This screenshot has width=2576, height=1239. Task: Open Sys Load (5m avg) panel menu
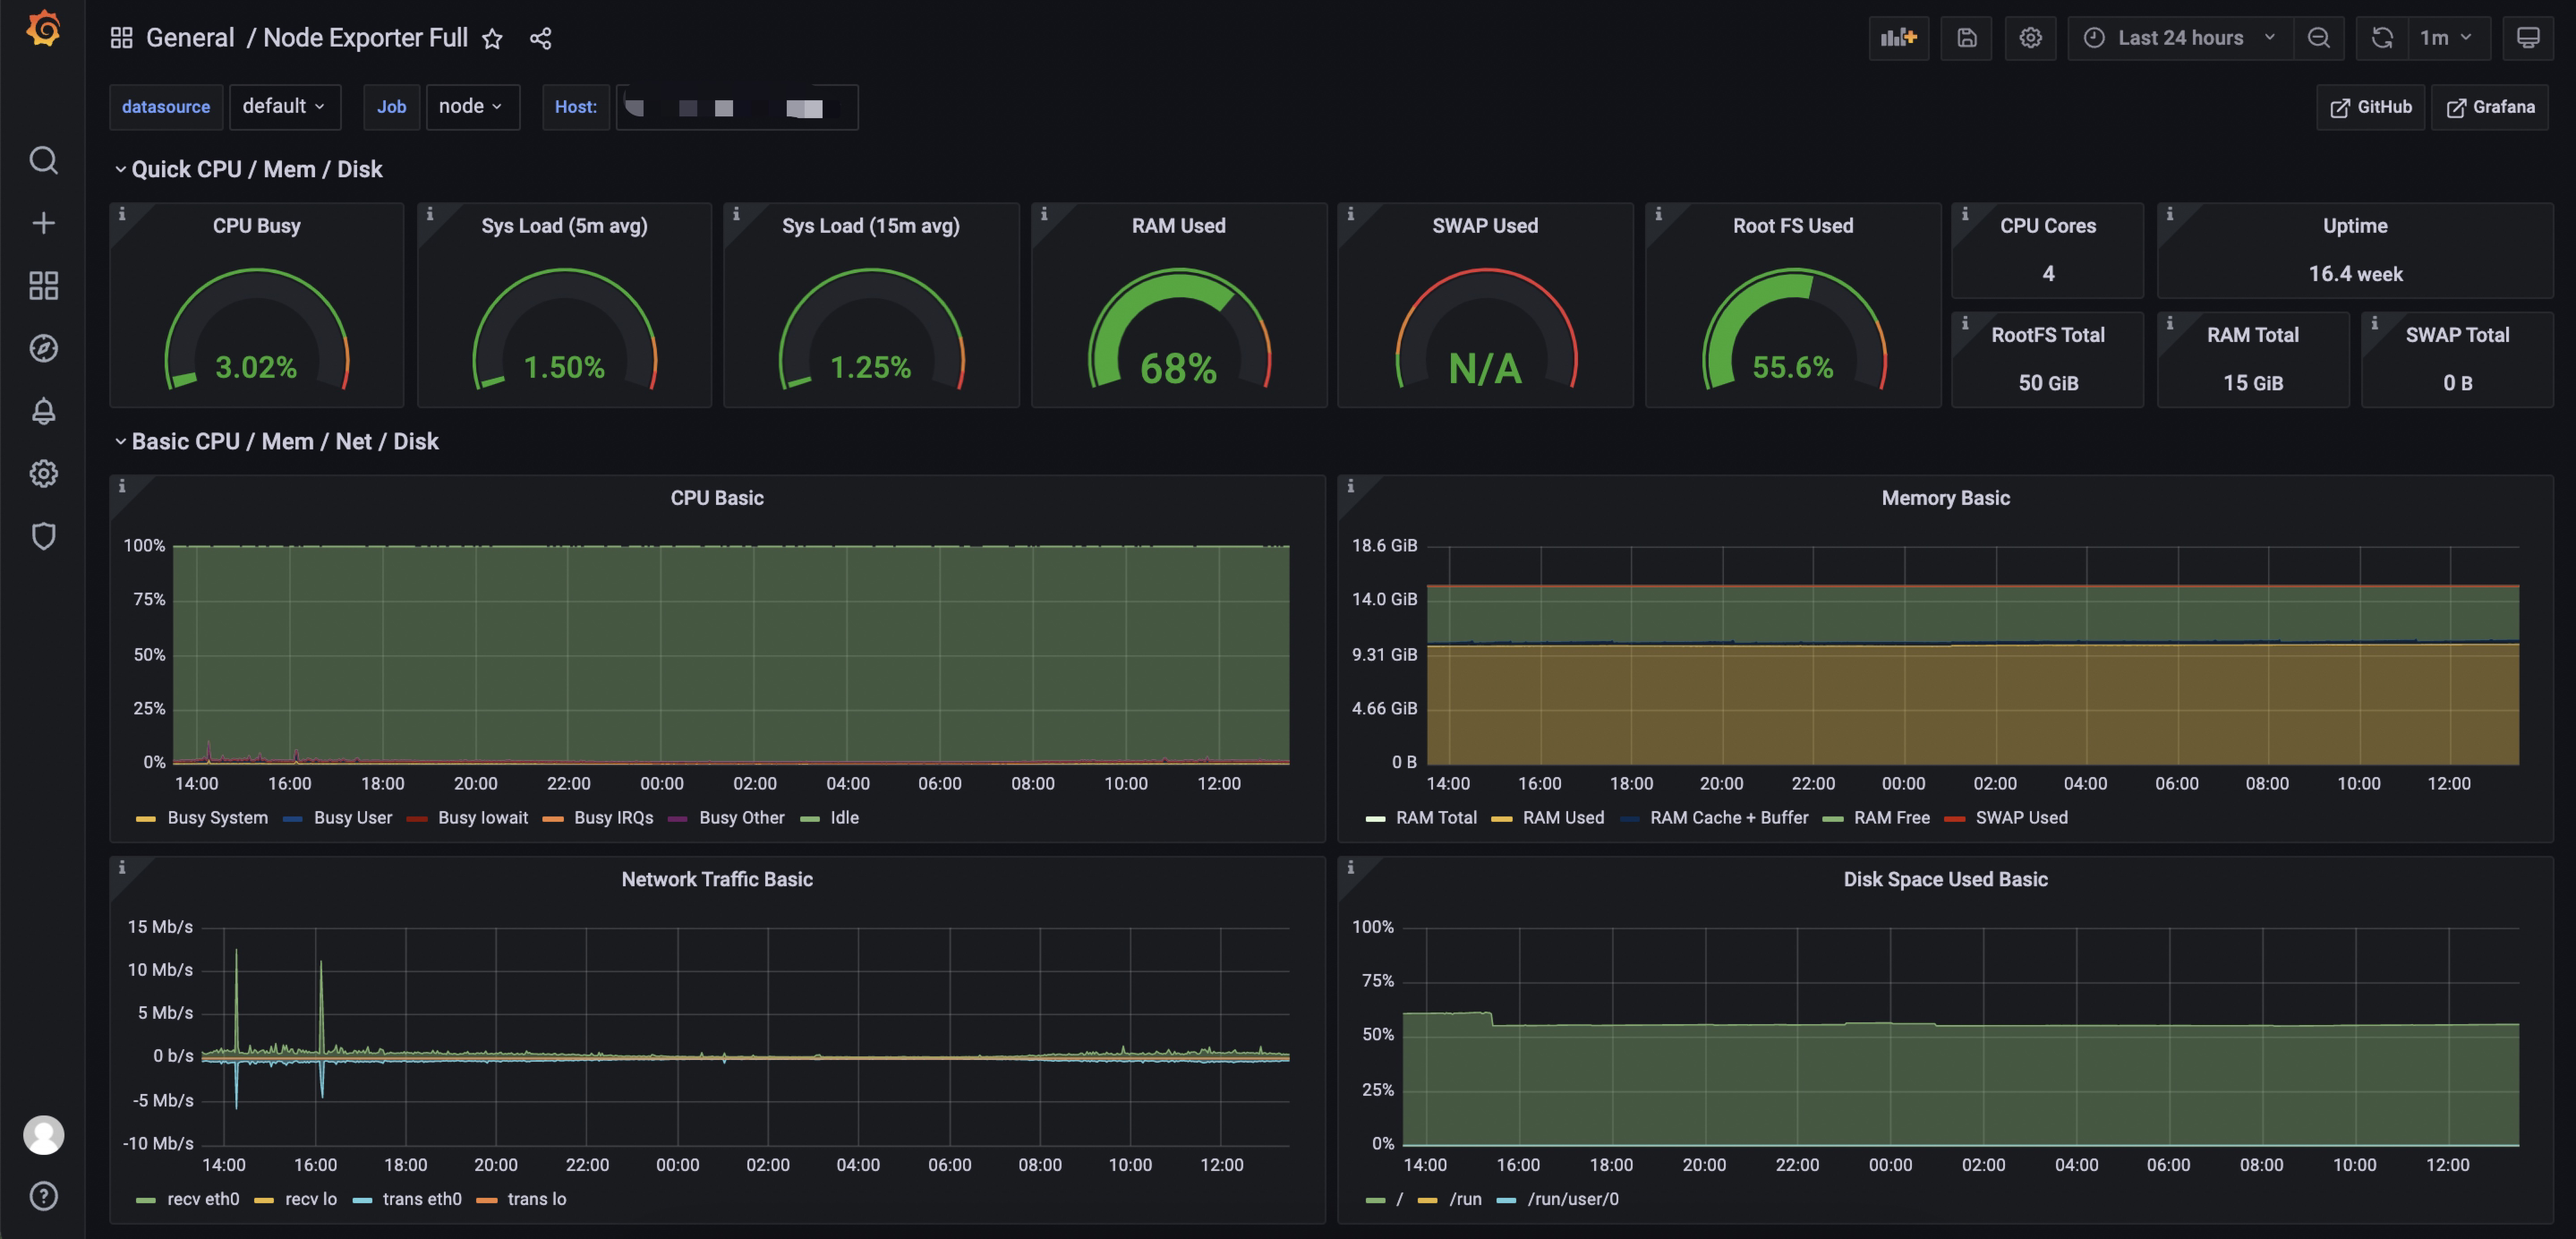click(x=564, y=226)
